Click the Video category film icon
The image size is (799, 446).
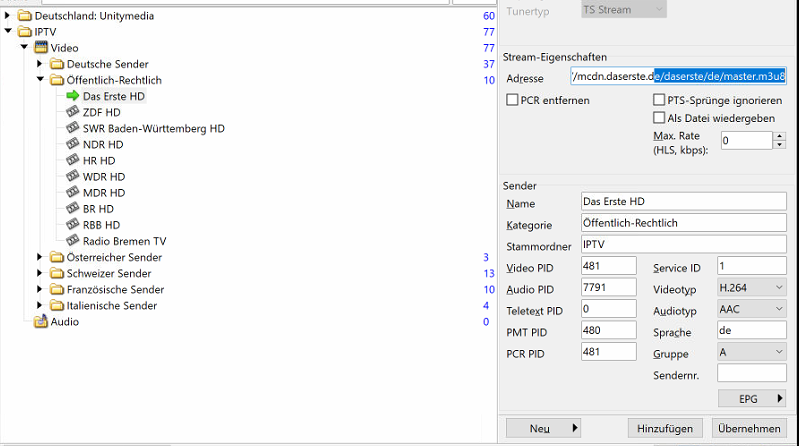41,48
